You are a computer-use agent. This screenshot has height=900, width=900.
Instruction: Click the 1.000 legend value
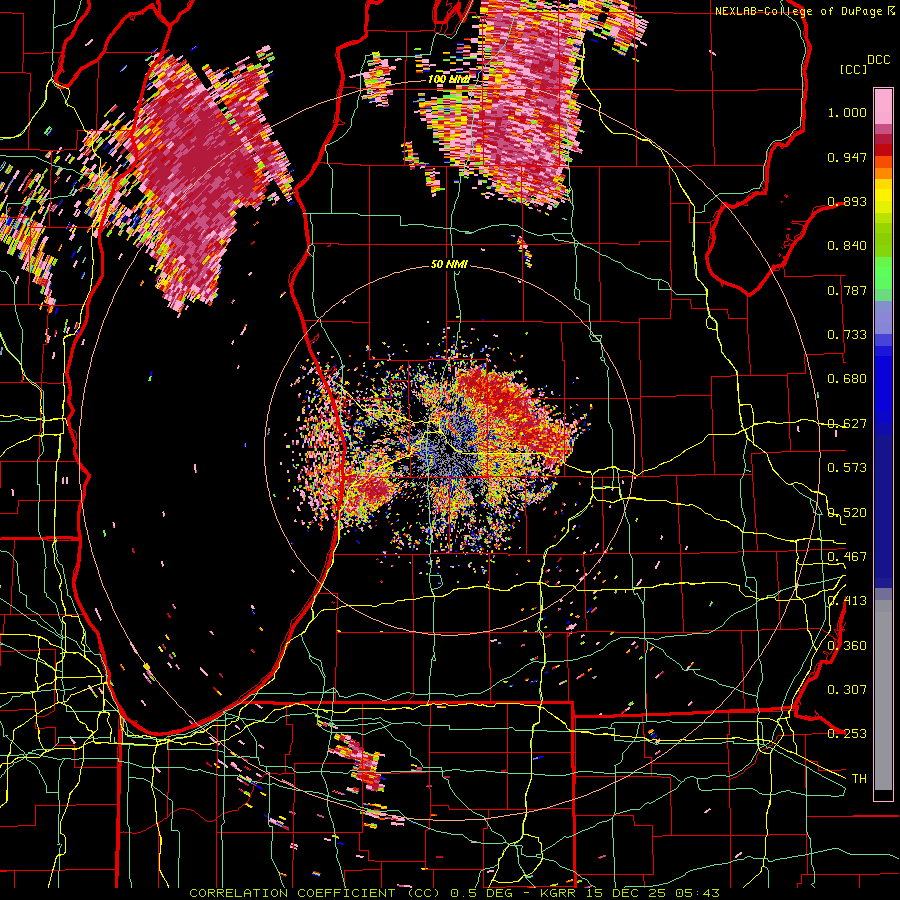[x=847, y=112]
